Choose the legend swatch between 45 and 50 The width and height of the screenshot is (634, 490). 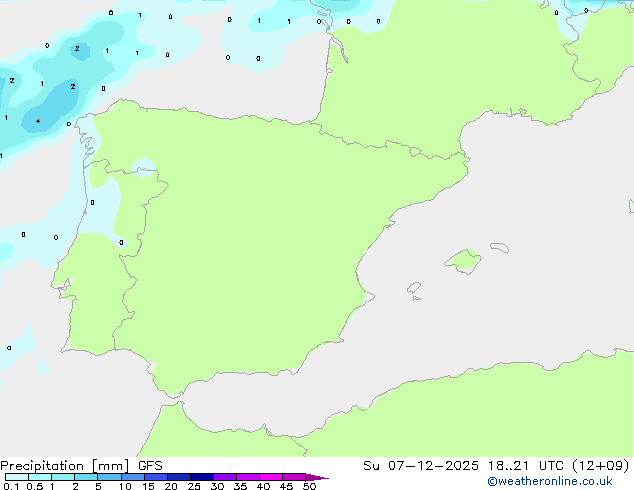point(294,477)
